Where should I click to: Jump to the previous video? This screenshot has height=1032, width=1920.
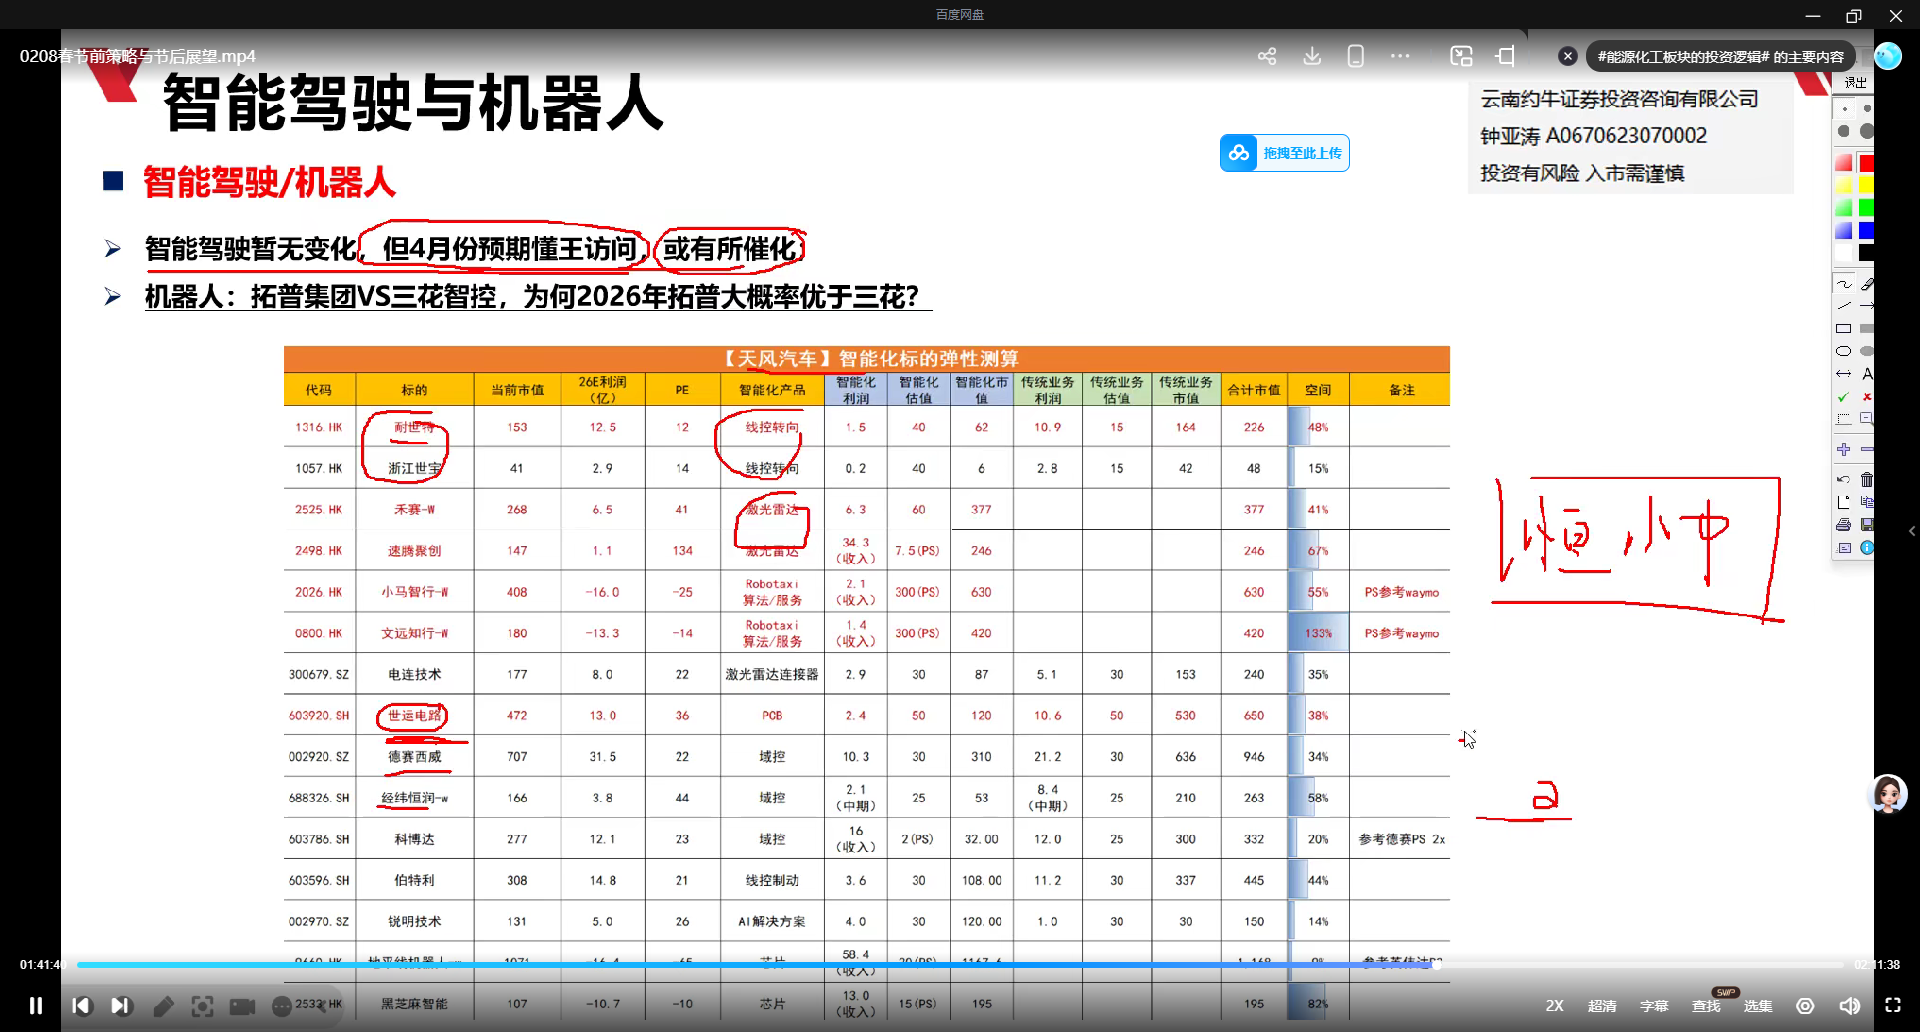81,1005
